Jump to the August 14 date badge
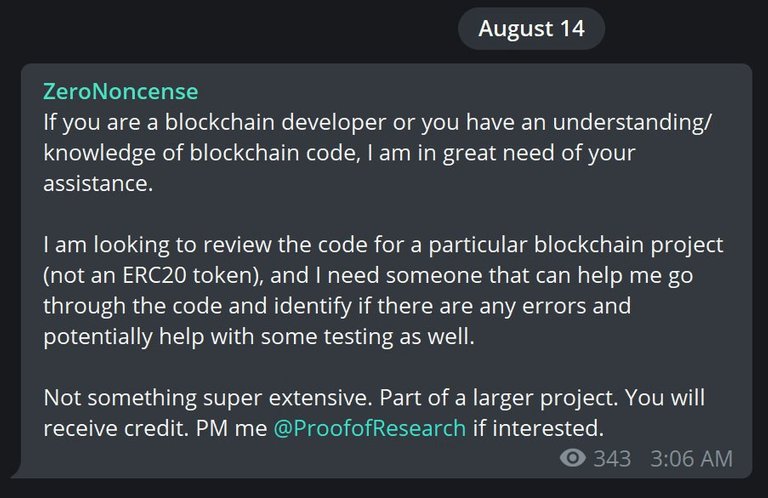Screen dimensions: 768x498 point(531,28)
